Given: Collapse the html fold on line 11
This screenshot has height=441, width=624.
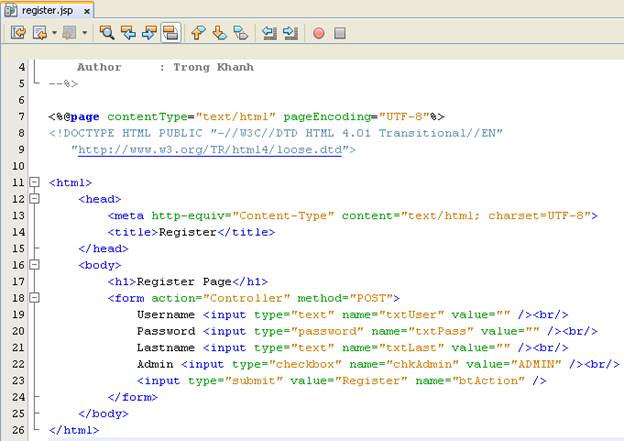Looking at the screenshot, I should (35, 182).
